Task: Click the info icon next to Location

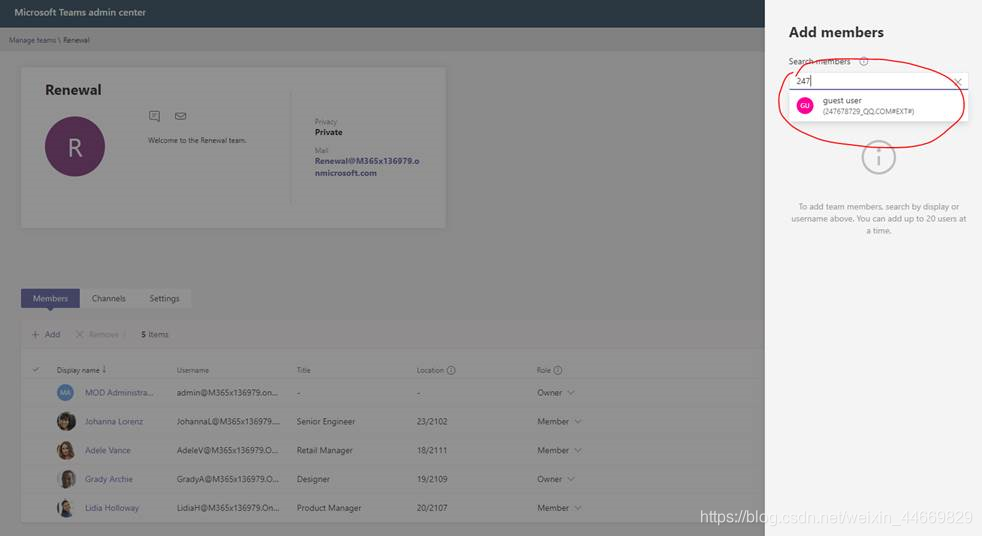Action: point(451,370)
